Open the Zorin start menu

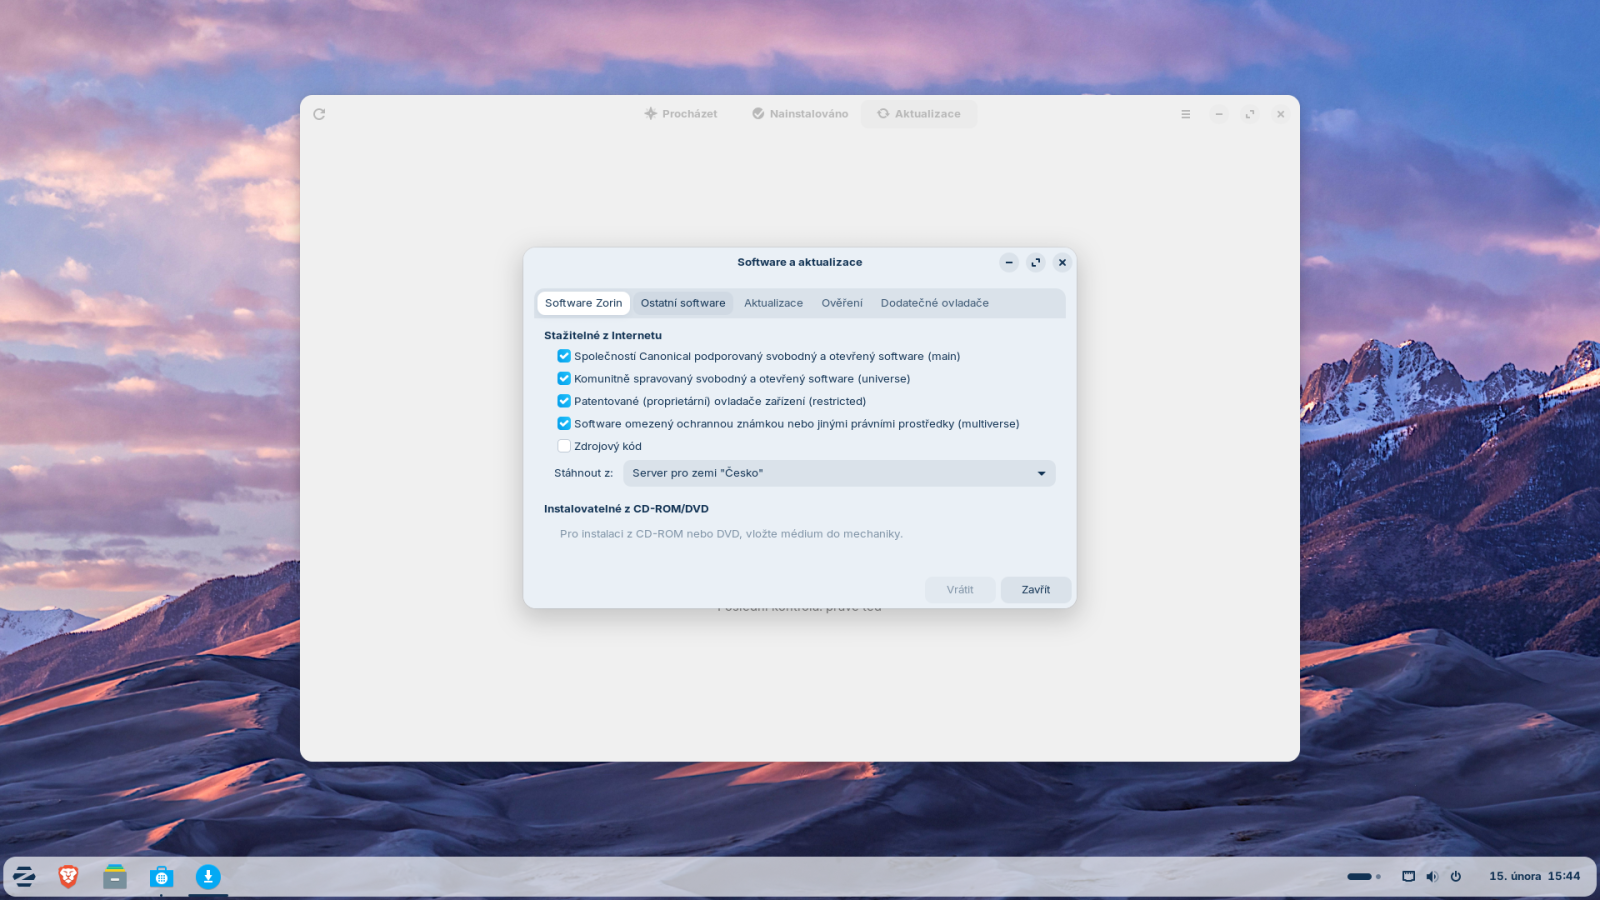pos(24,877)
